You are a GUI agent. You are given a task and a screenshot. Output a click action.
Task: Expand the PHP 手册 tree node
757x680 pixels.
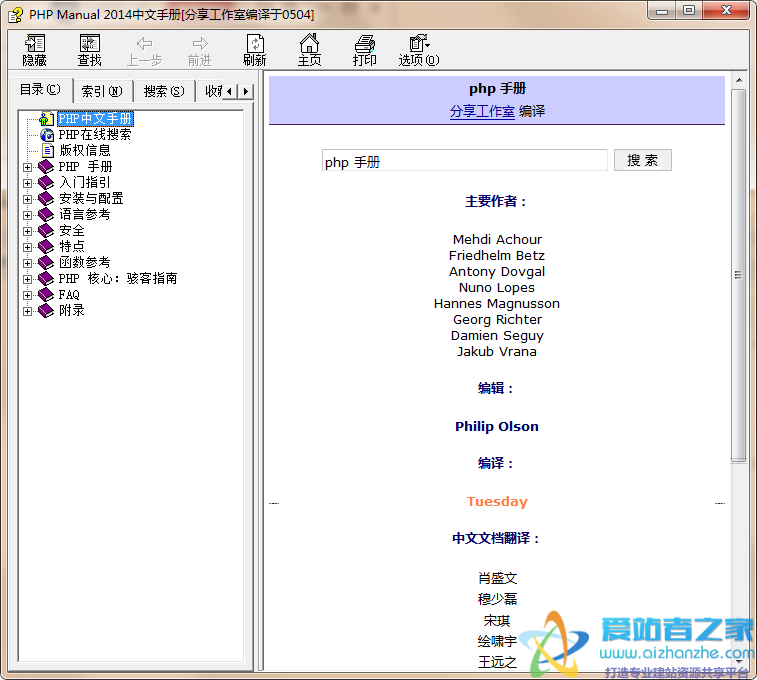[28, 167]
